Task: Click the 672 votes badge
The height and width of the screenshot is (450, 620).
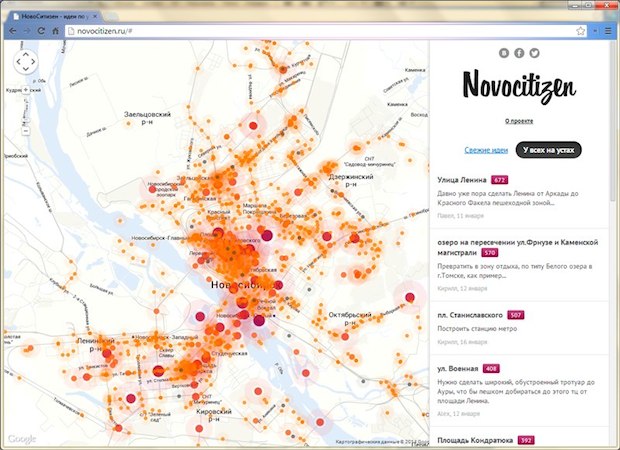Action: click(x=499, y=180)
